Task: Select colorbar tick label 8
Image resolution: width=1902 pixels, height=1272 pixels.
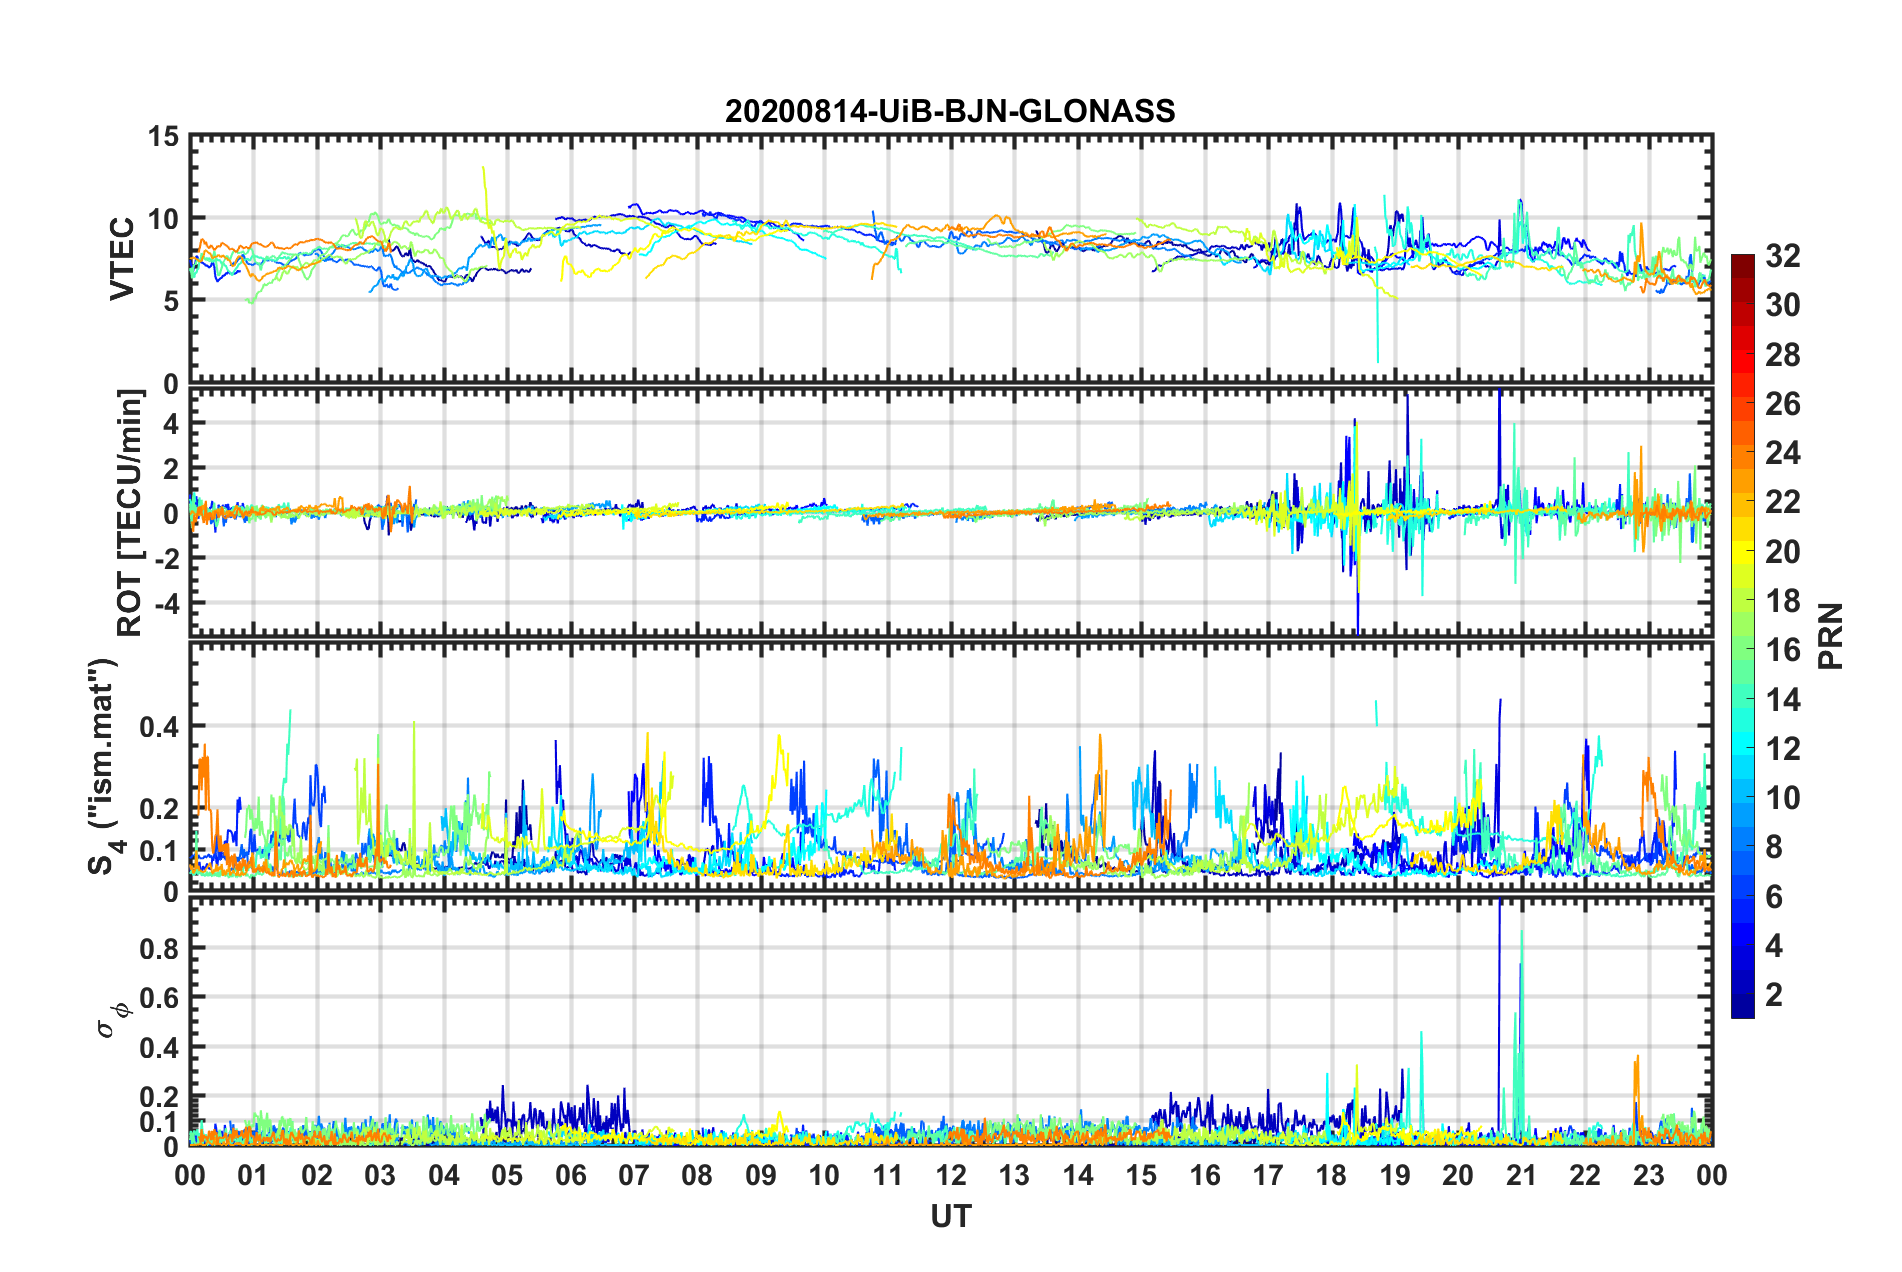Action: (x=1774, y=847)
